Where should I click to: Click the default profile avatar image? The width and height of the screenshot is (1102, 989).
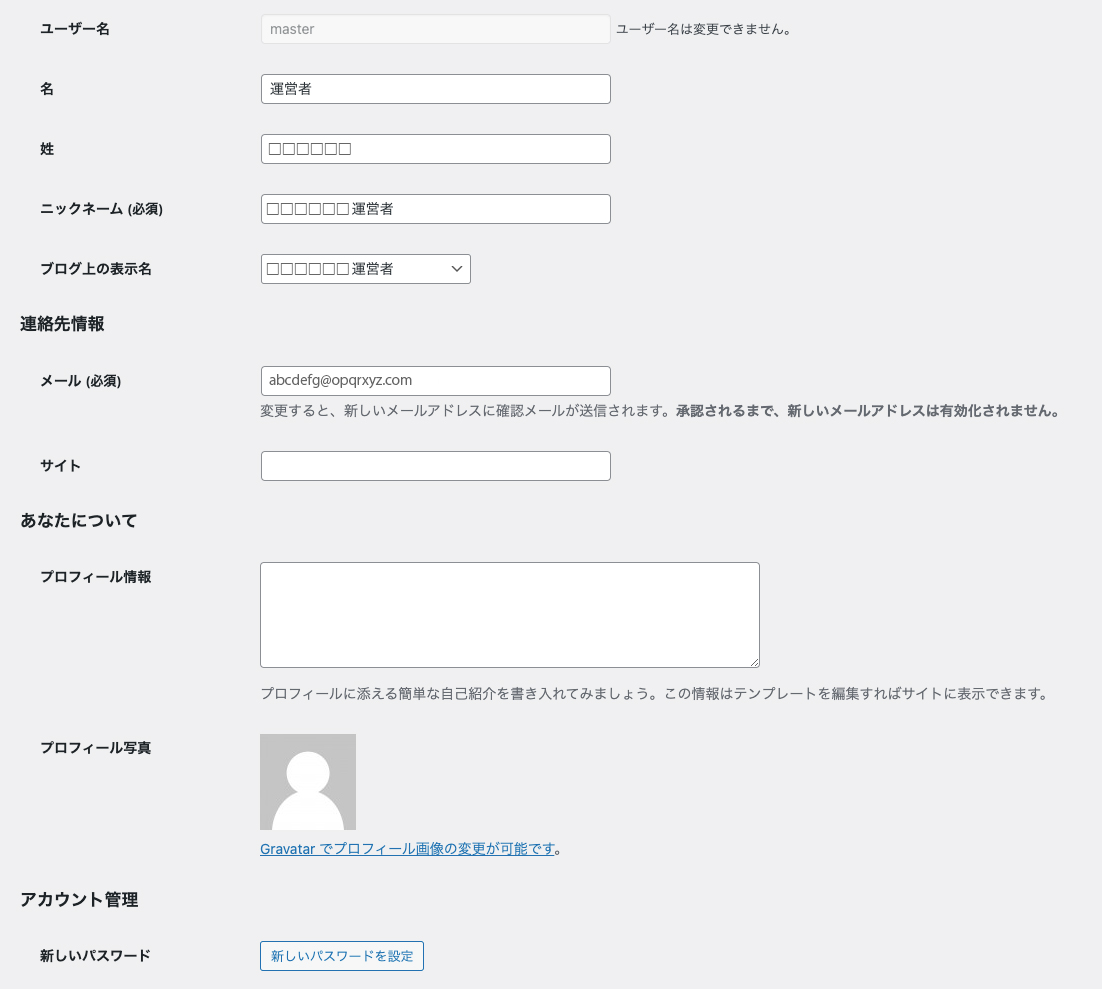coord(308,782)
